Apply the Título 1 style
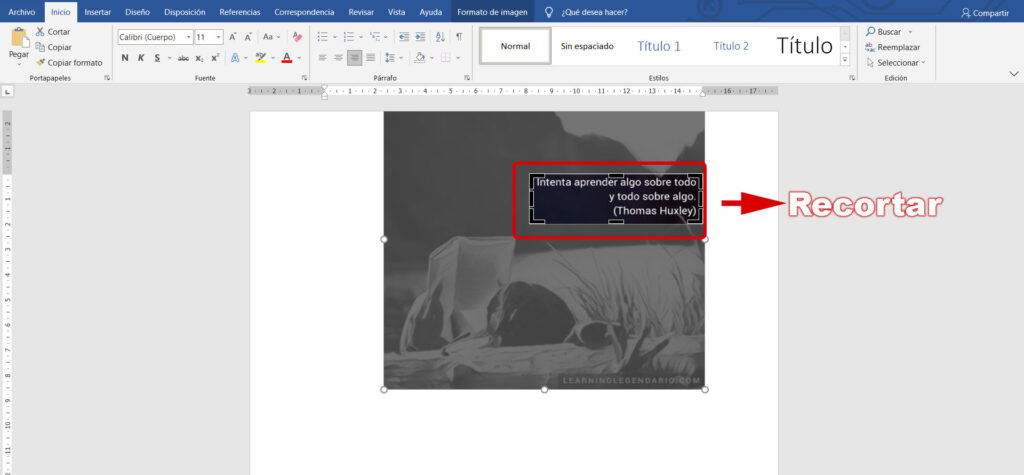Screen dimensions: 1024x475 [659, 46]
